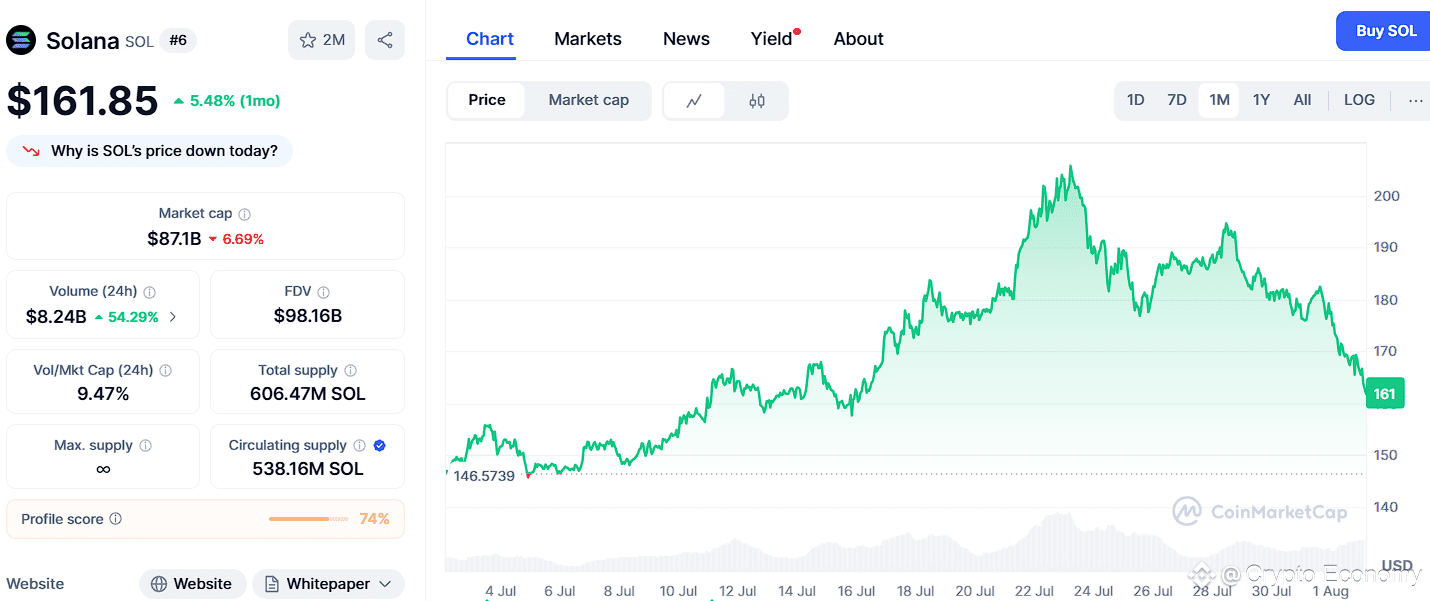Add Solana to watchlist via star button
This screenshot has height=601, width=1430.
click(321, 40)
